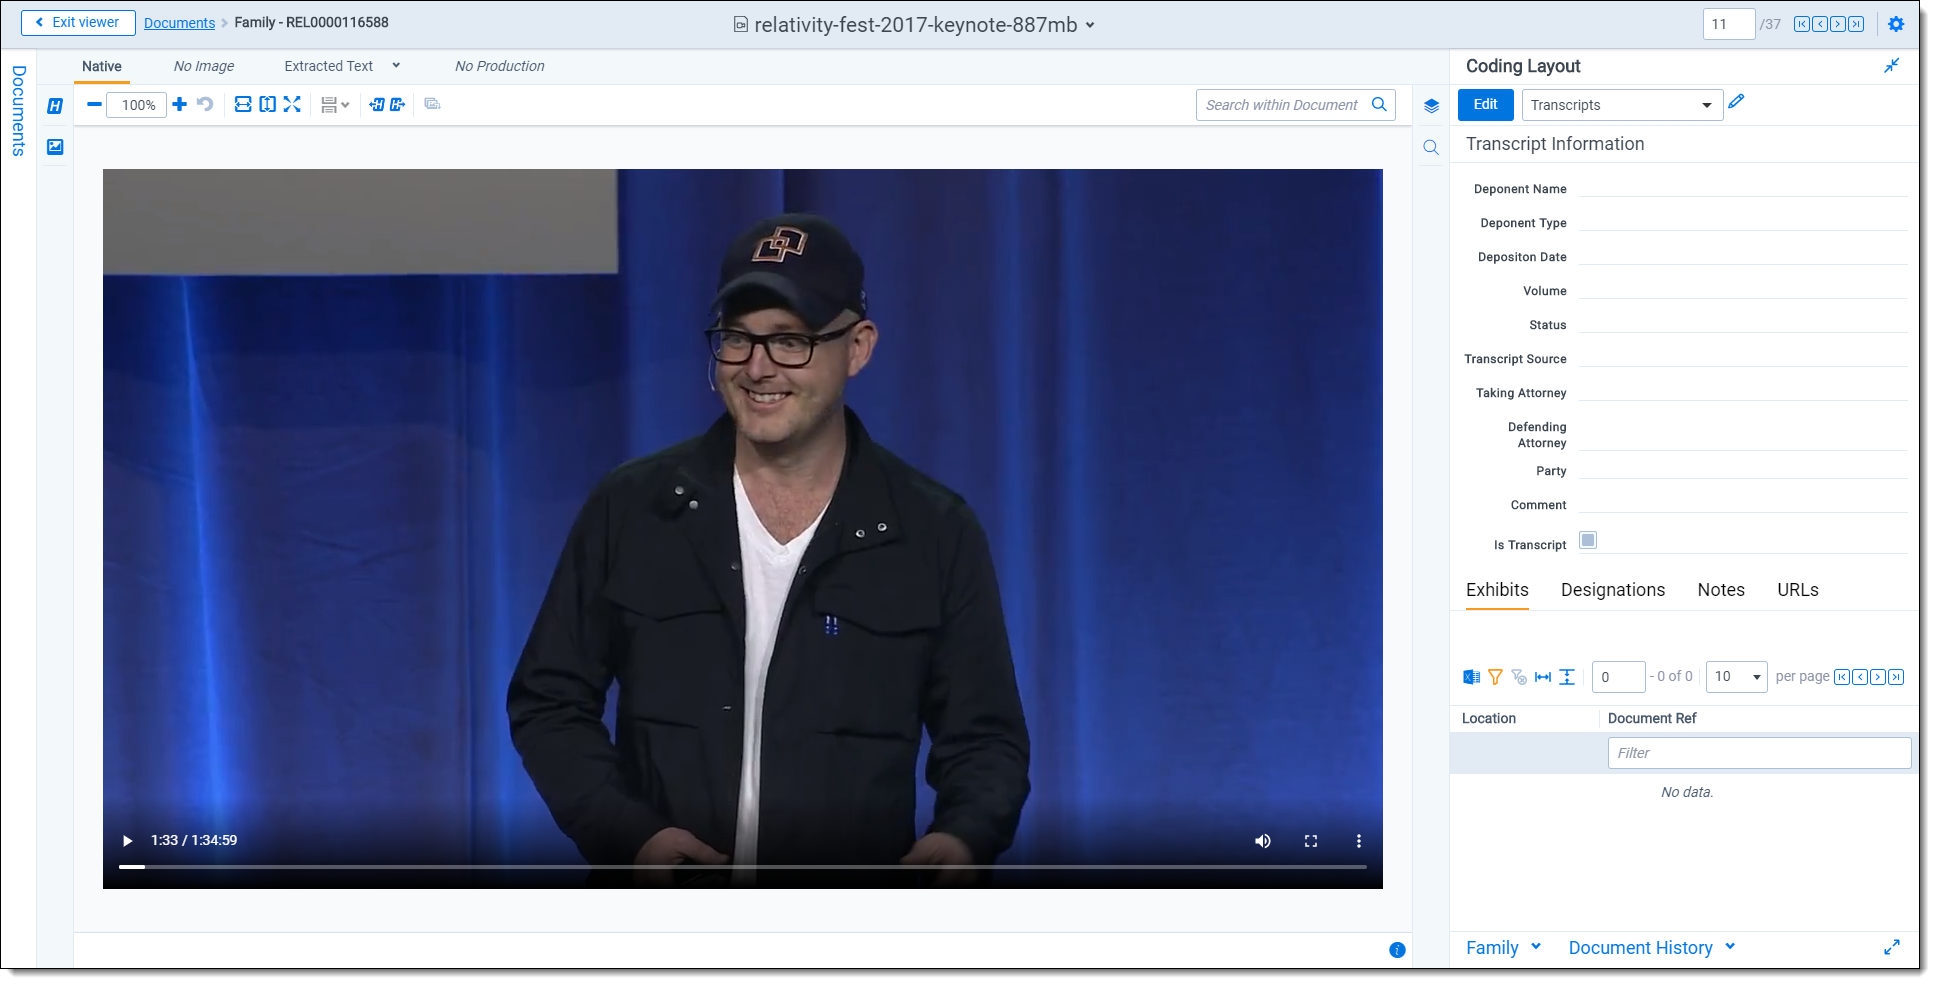Click the orange filter funnel icon
This screenshot has width=1935, height=984.
point(1495,677)
